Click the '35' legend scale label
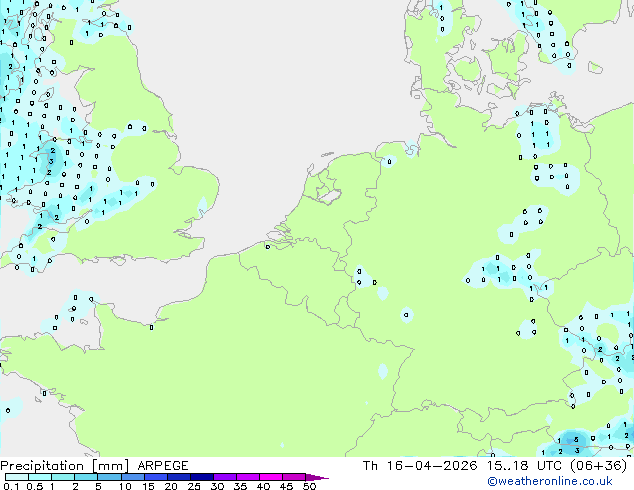 pos(241,486)
